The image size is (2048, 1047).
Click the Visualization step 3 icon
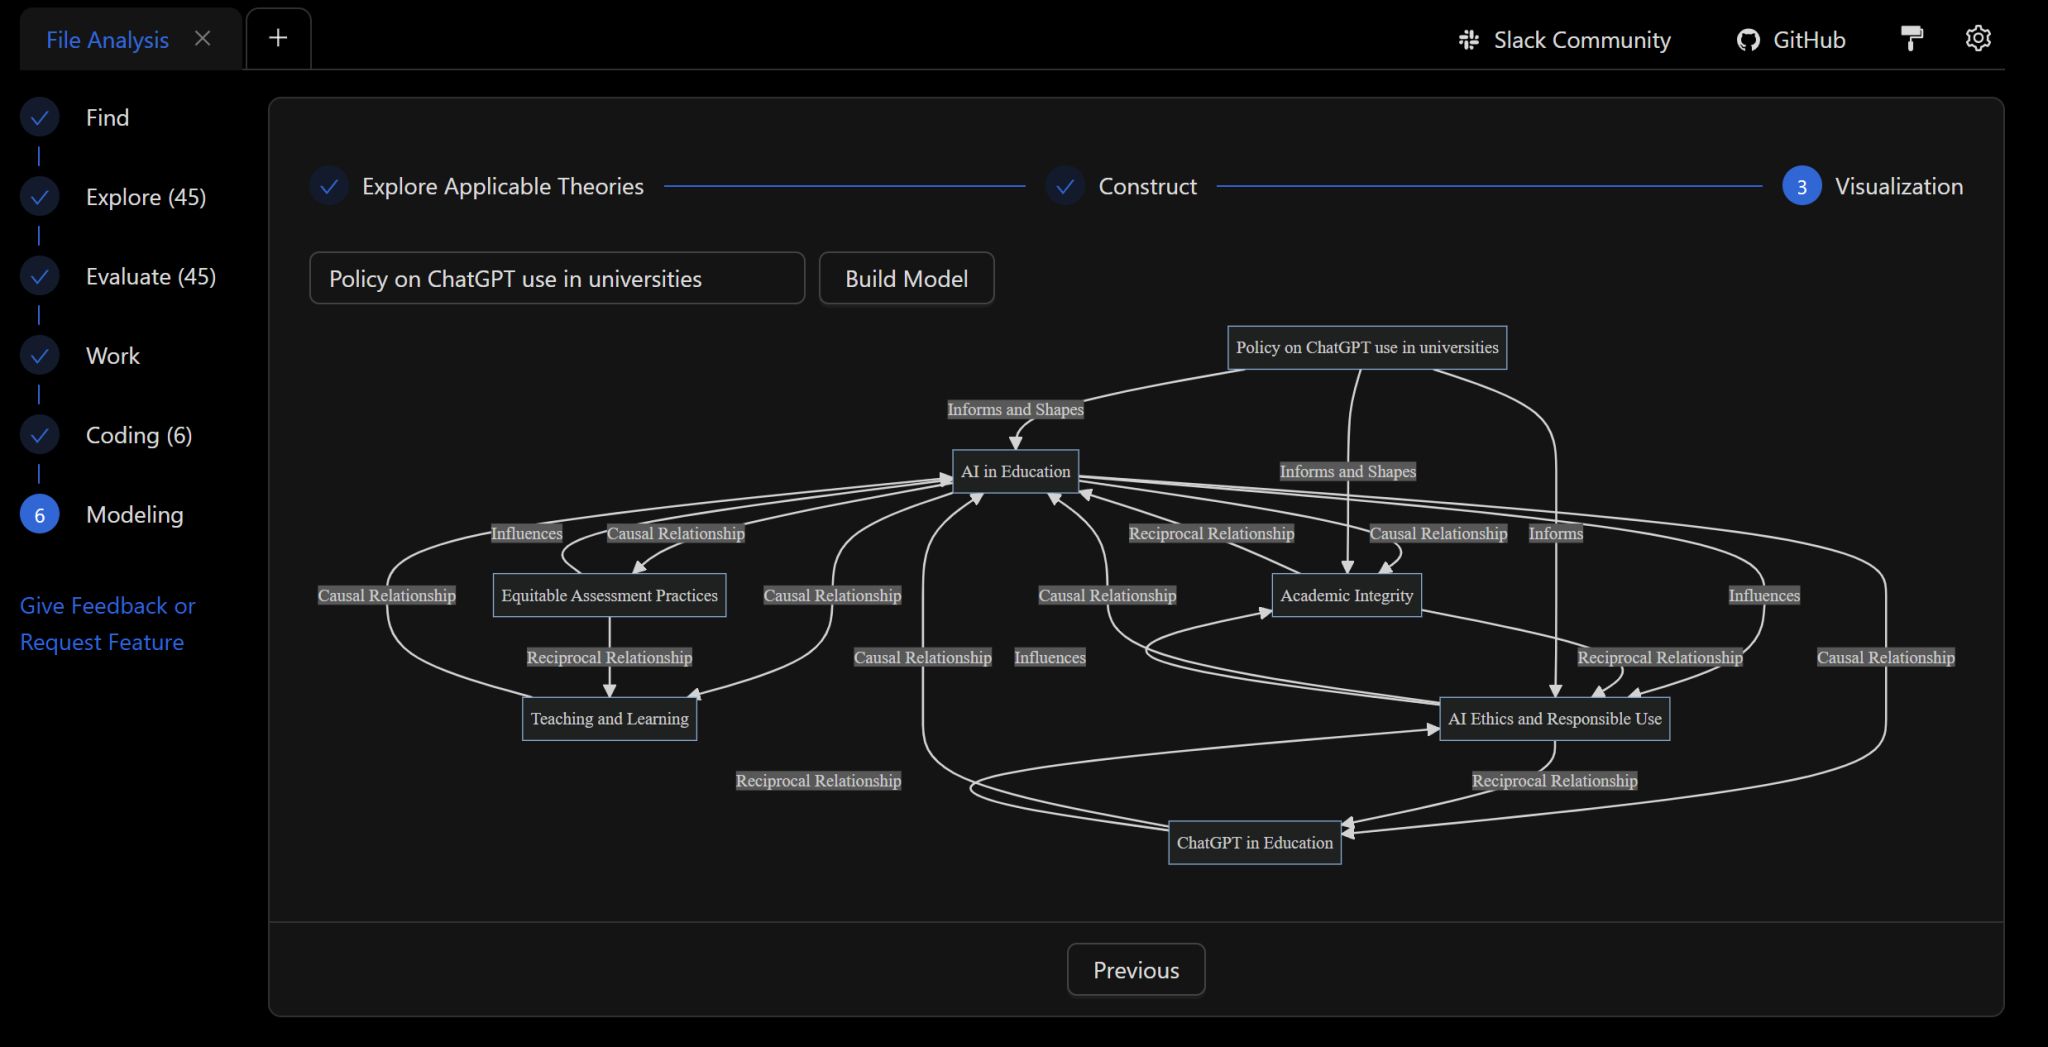[1801, 187]
